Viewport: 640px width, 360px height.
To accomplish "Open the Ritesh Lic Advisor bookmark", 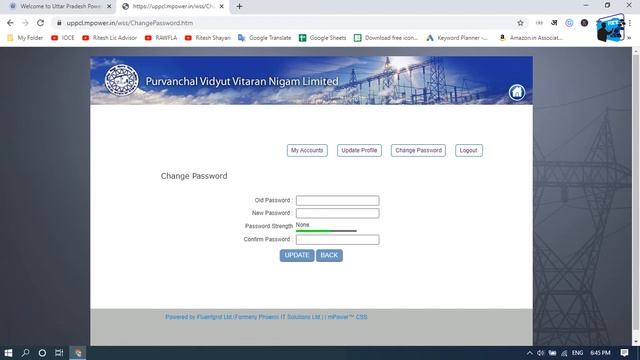I will click(x=109, y=38).
